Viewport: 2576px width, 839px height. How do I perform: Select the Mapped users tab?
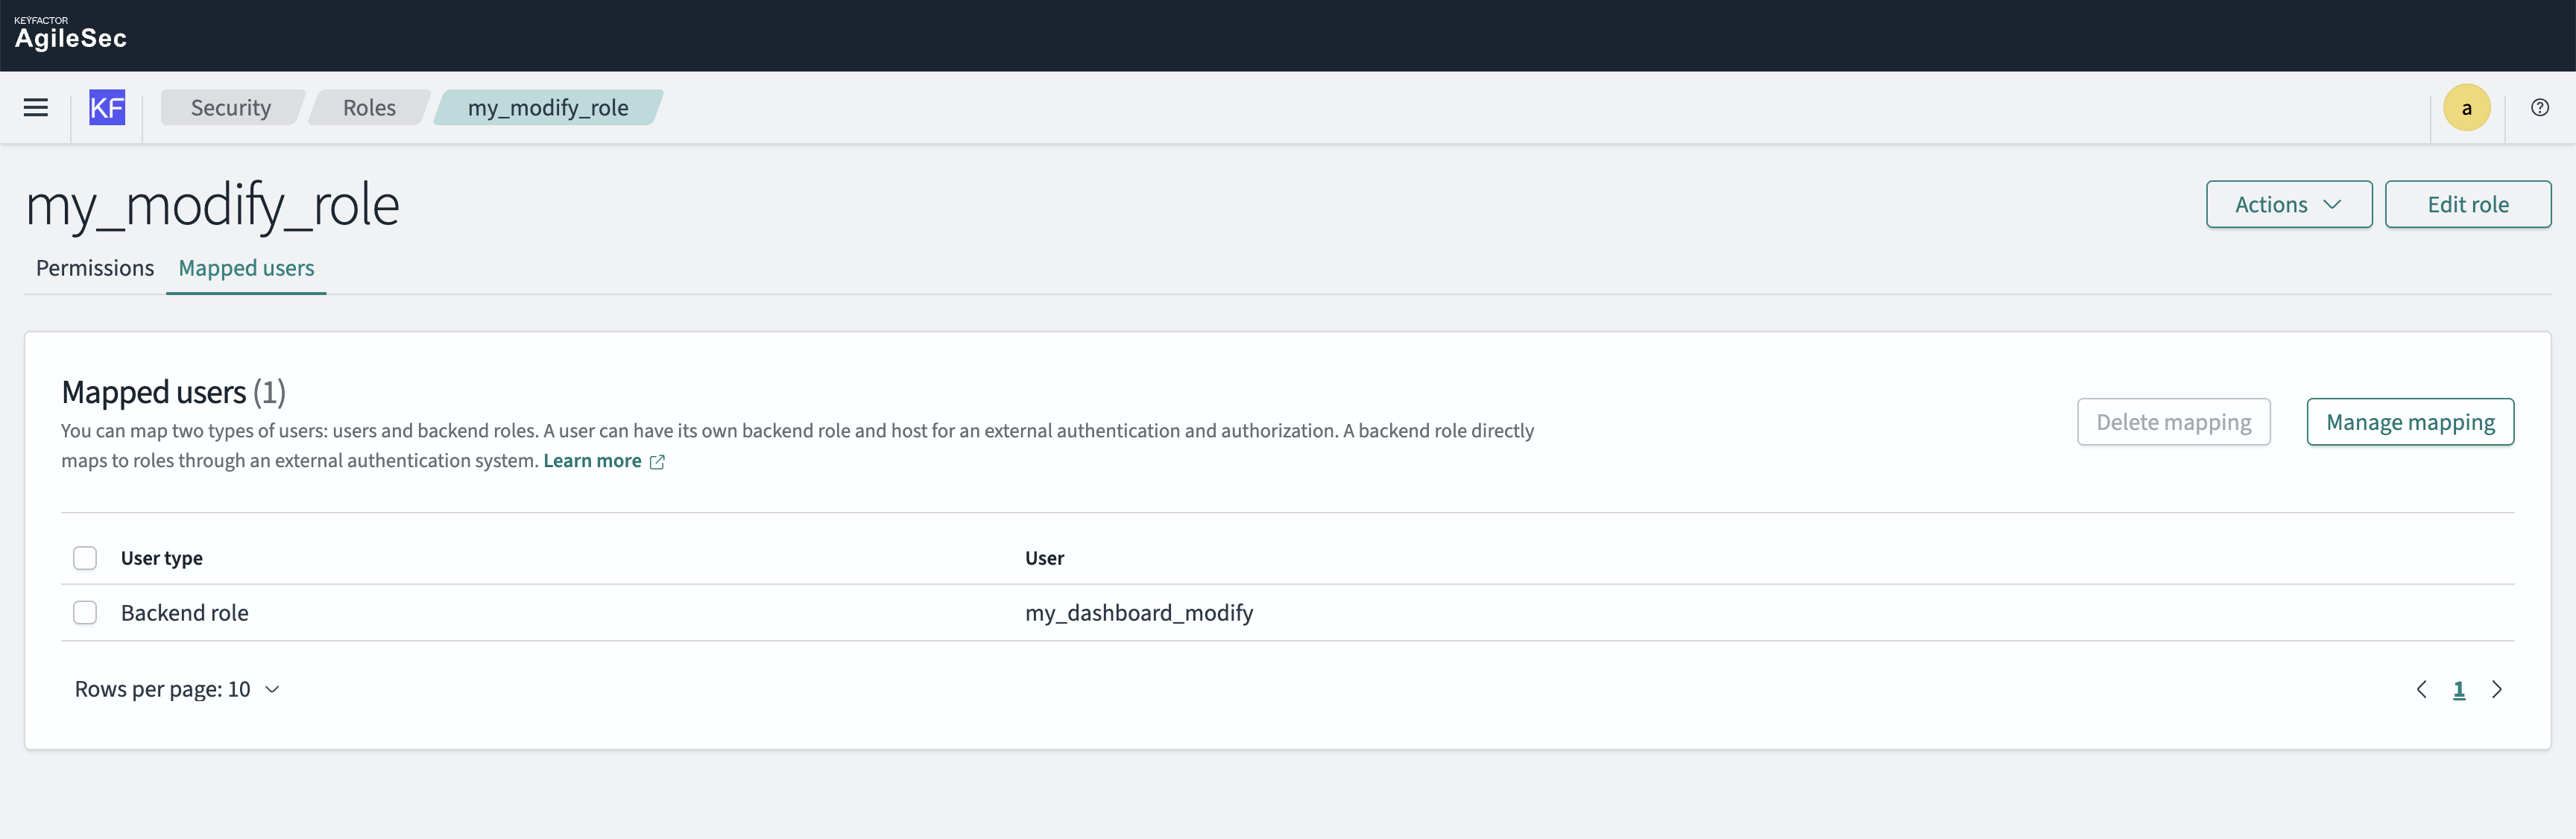[x=246, y=268]
